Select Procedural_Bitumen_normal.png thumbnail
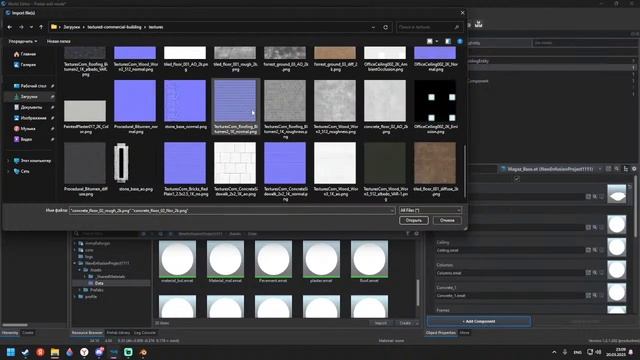 135,100
